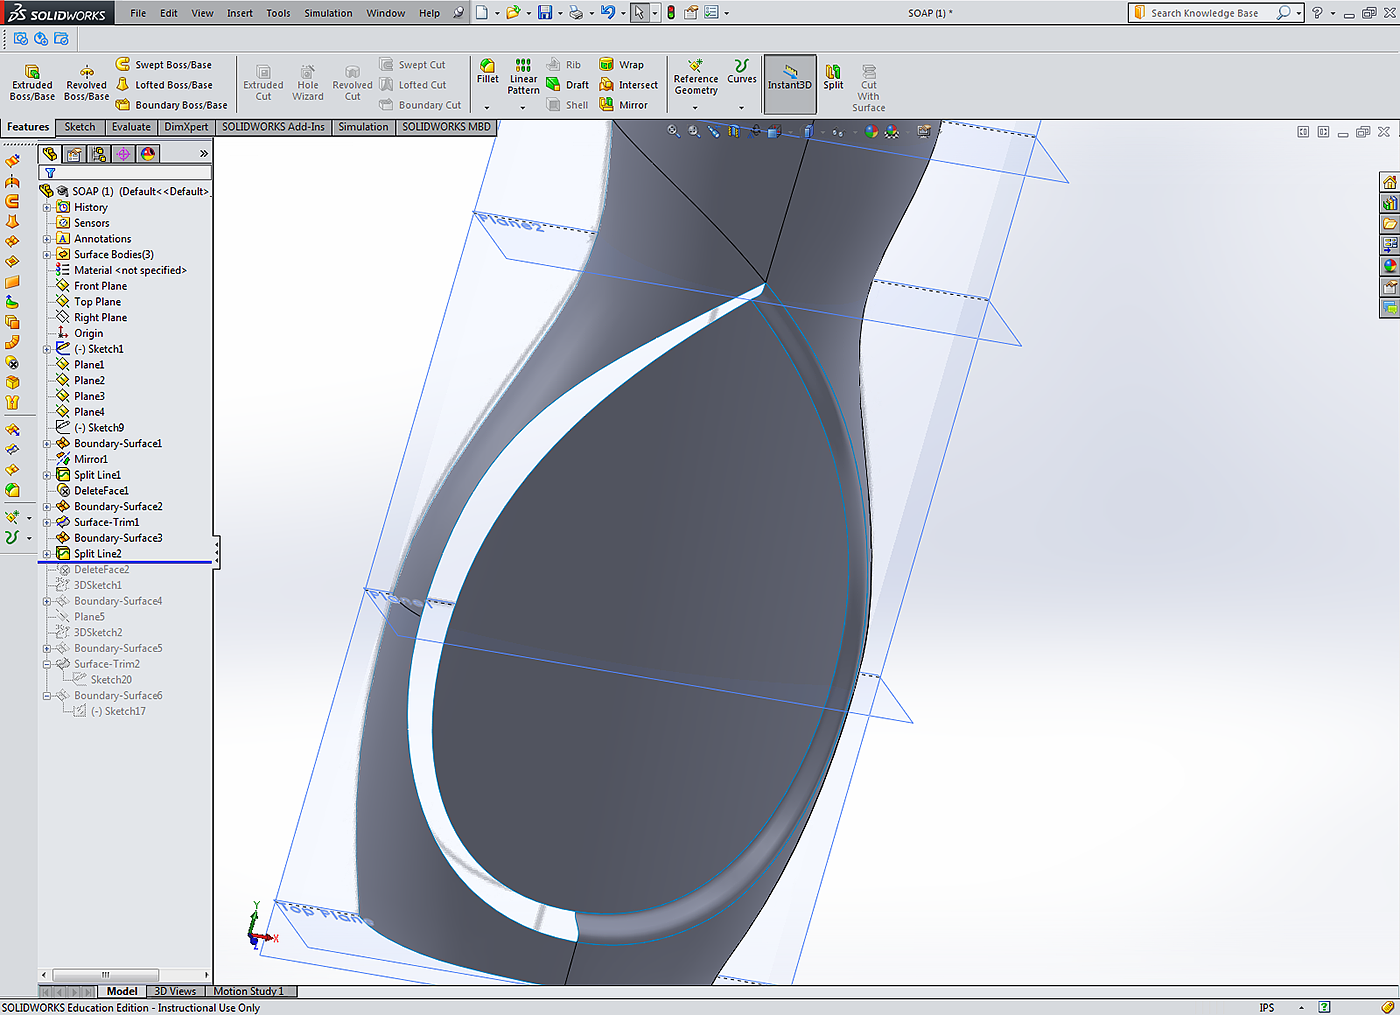The height and width of the screenshot is (1015, 1400).
Task: Open the Linear Pattern tool
Action: 523,76
